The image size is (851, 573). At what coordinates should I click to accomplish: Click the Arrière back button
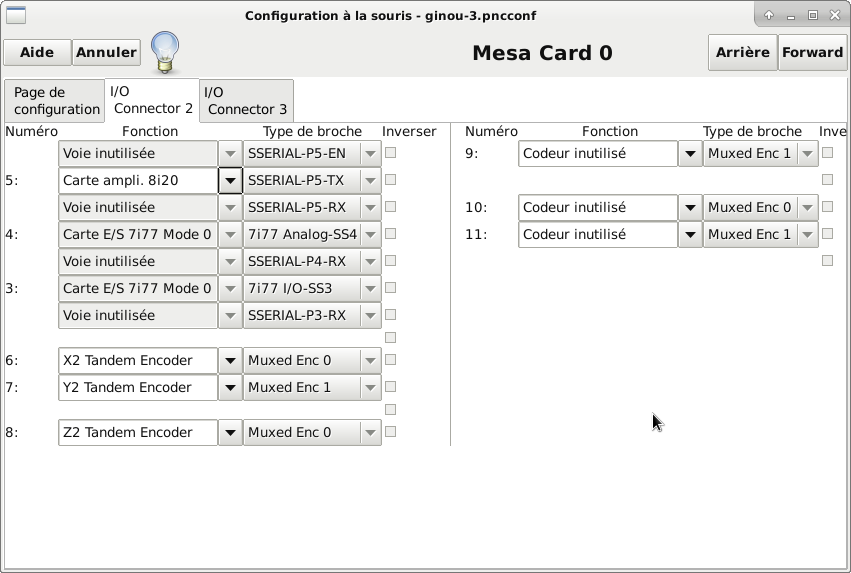(x=742, y=53)
